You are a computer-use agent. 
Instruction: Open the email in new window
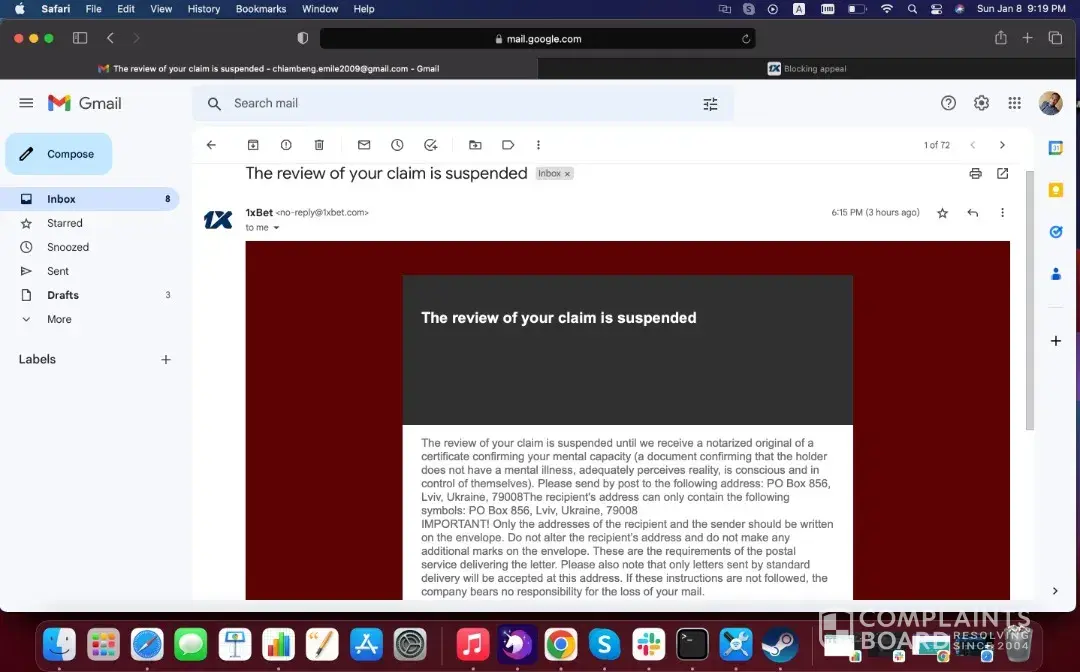1002,173
